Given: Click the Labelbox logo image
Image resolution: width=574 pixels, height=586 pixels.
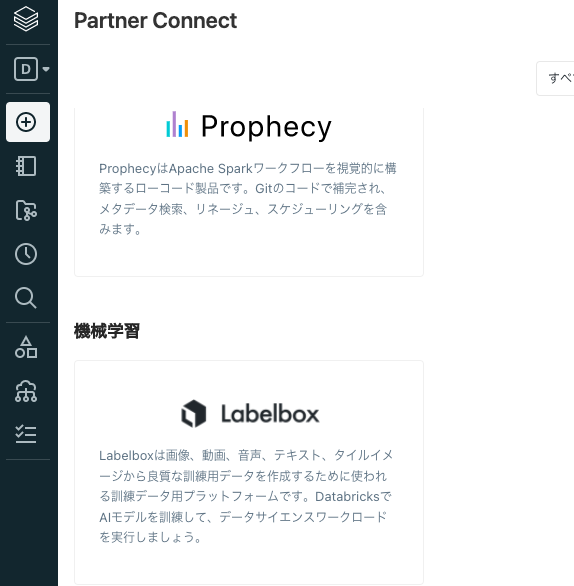Looking at the screenshot, I should coord(250,414).
